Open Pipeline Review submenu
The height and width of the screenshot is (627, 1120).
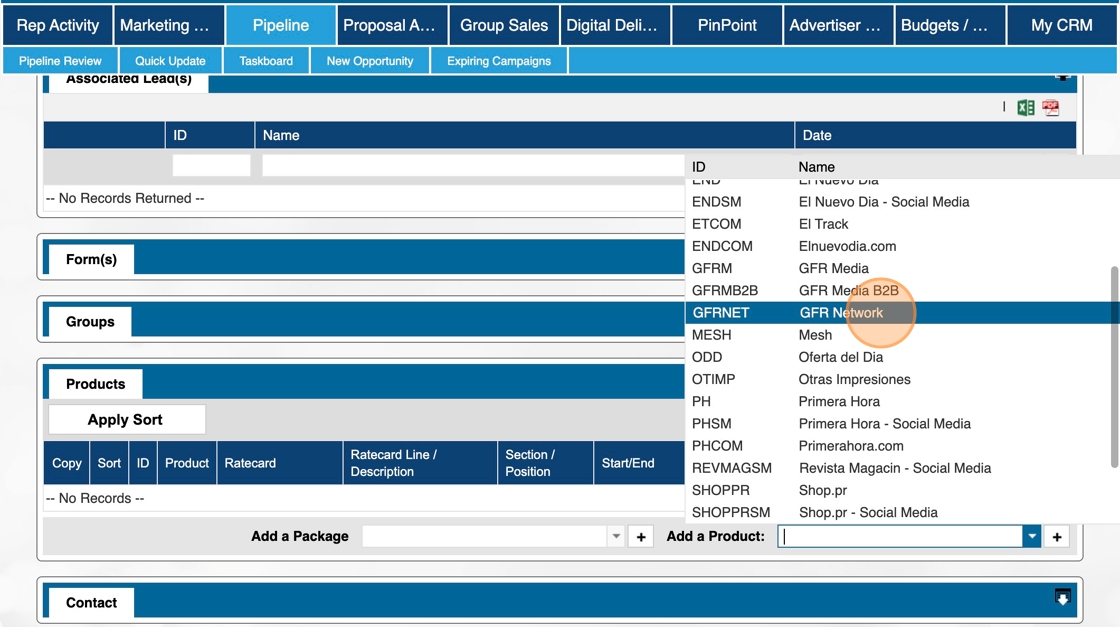click(x=60, y=61)
